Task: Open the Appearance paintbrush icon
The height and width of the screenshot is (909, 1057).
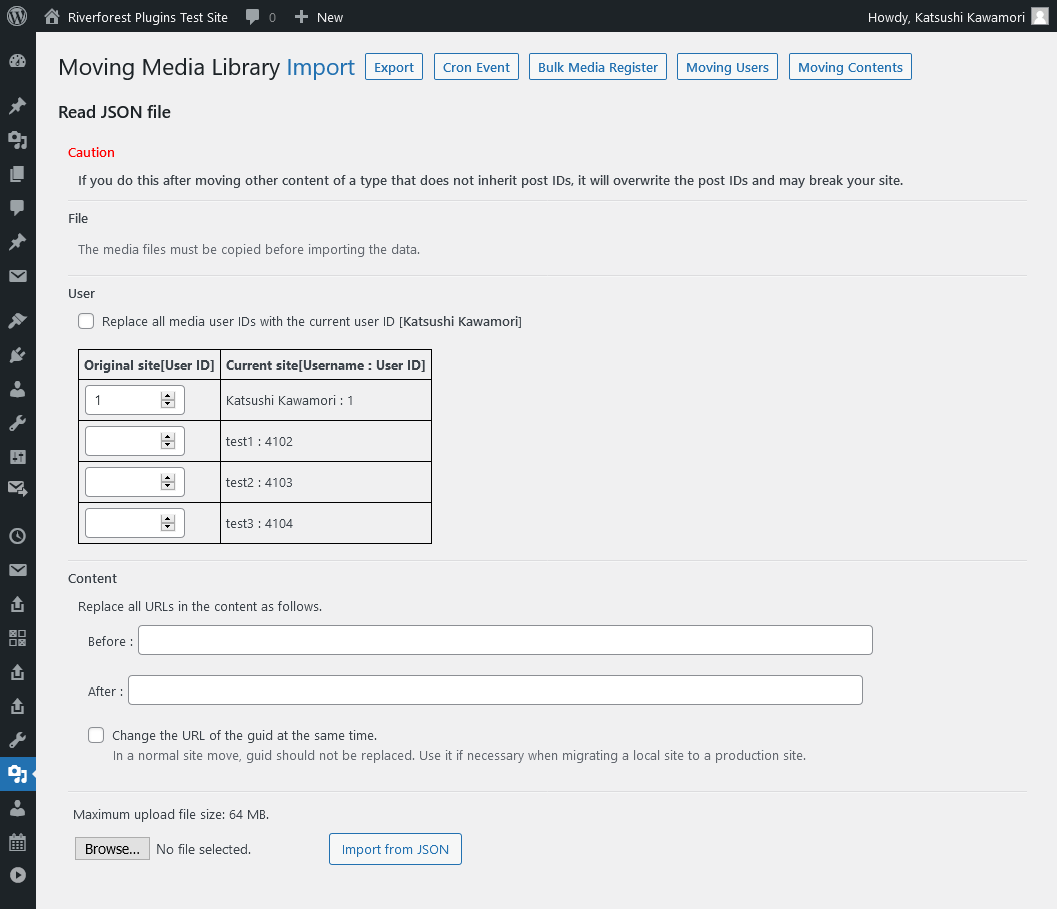Action: click(x=18, y=320)
